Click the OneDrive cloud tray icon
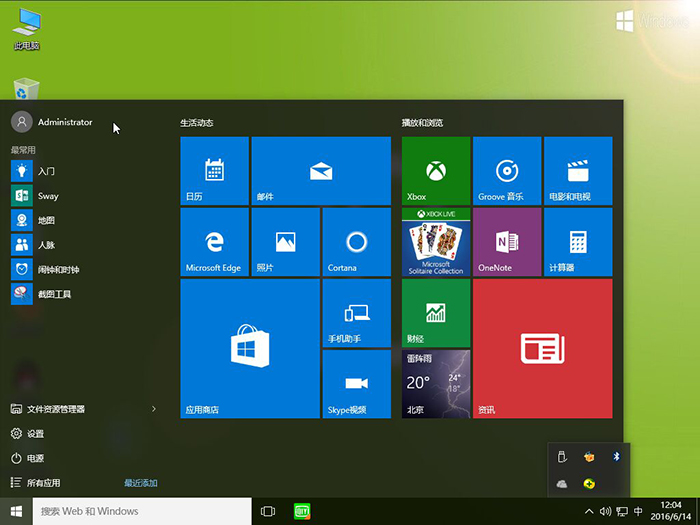700x525 pixels. 562,483
